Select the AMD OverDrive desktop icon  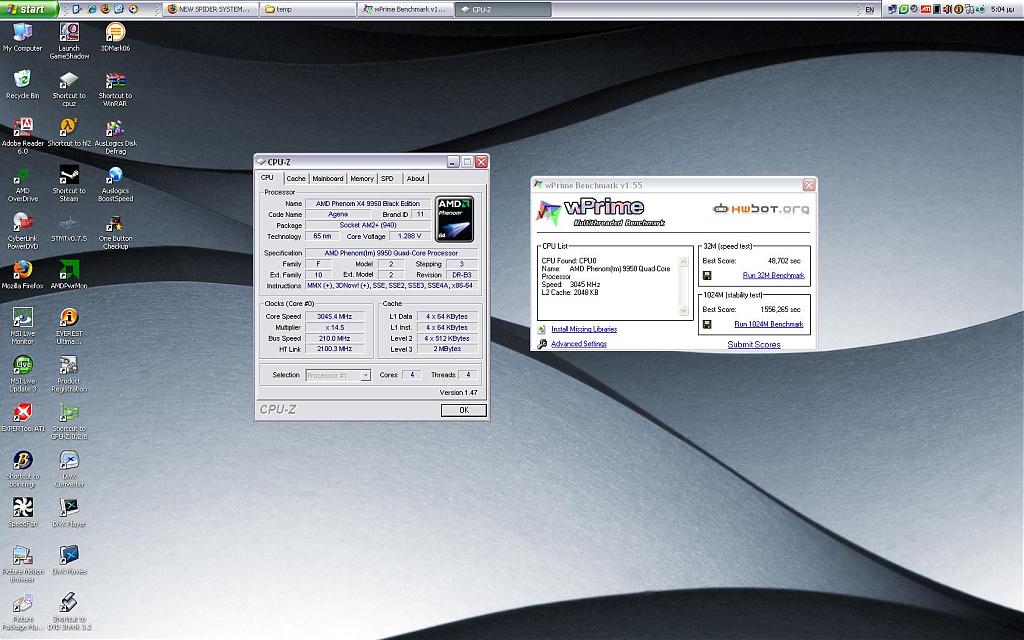[x=23, y=184]
